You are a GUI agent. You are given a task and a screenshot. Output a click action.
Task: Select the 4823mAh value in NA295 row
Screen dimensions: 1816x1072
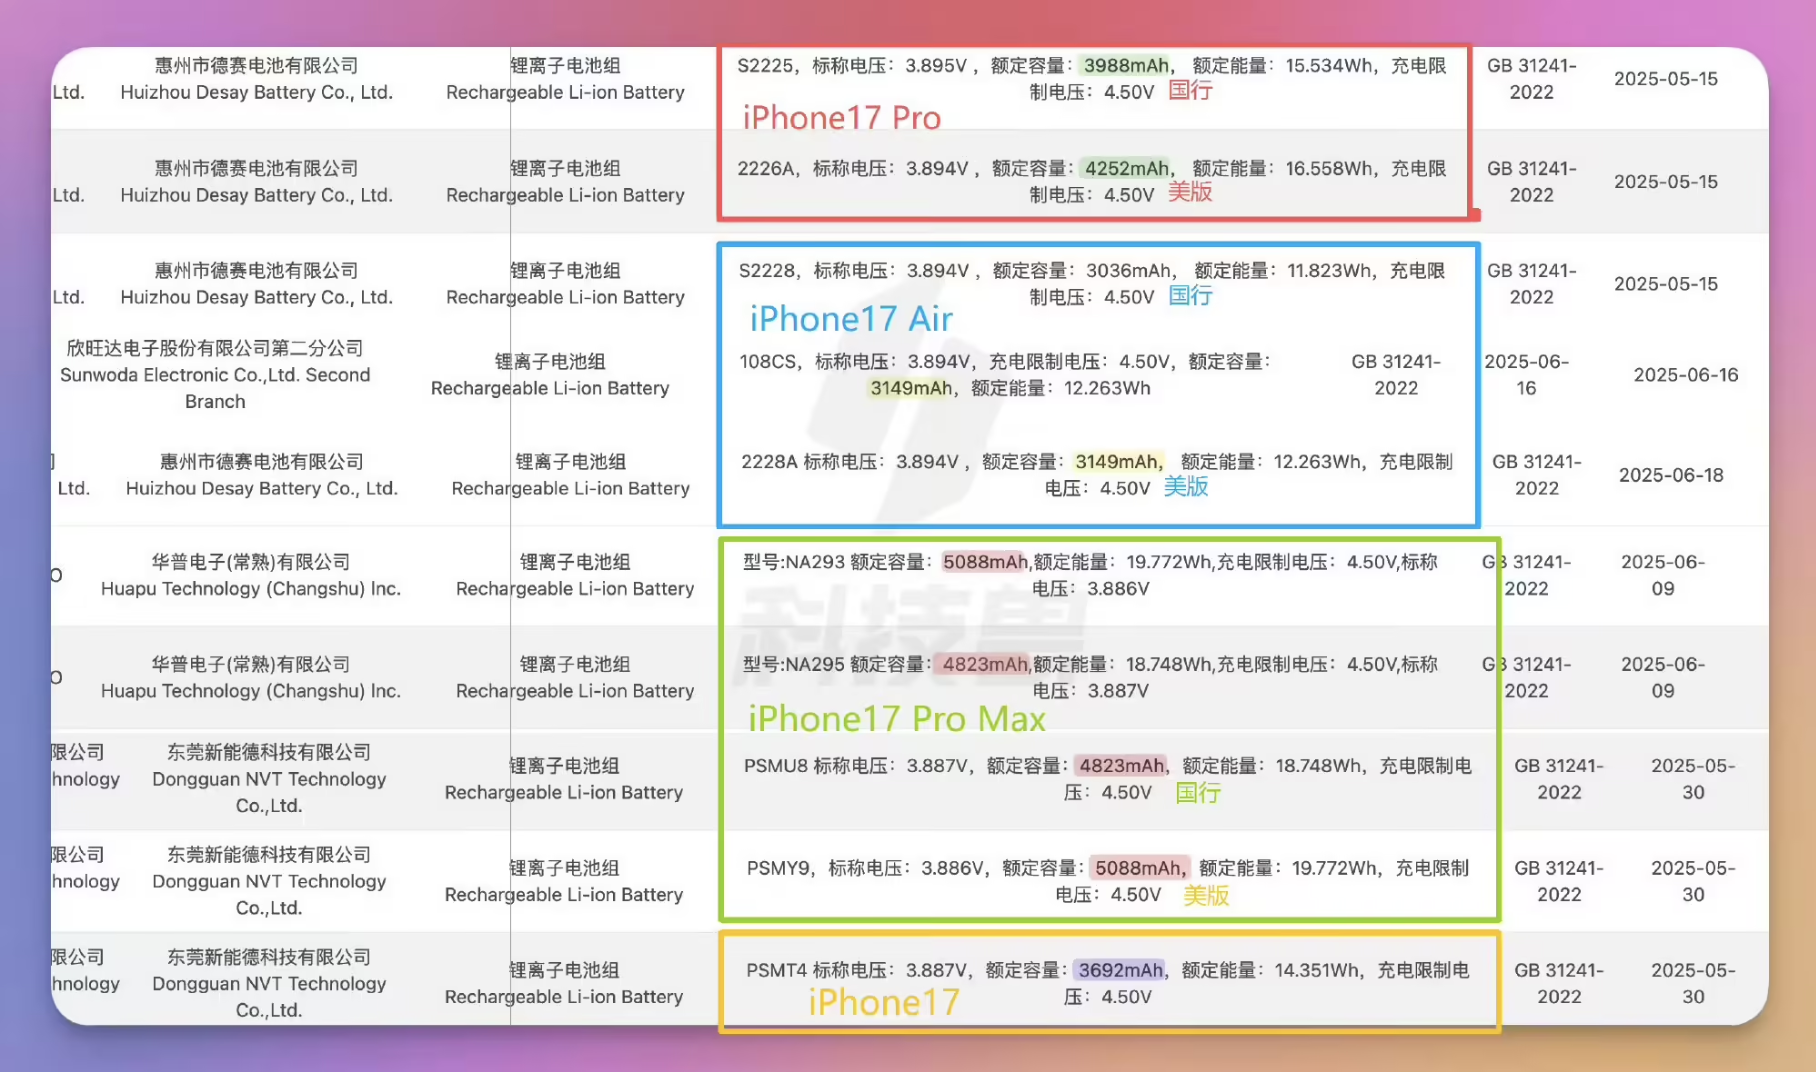(985, 664)
